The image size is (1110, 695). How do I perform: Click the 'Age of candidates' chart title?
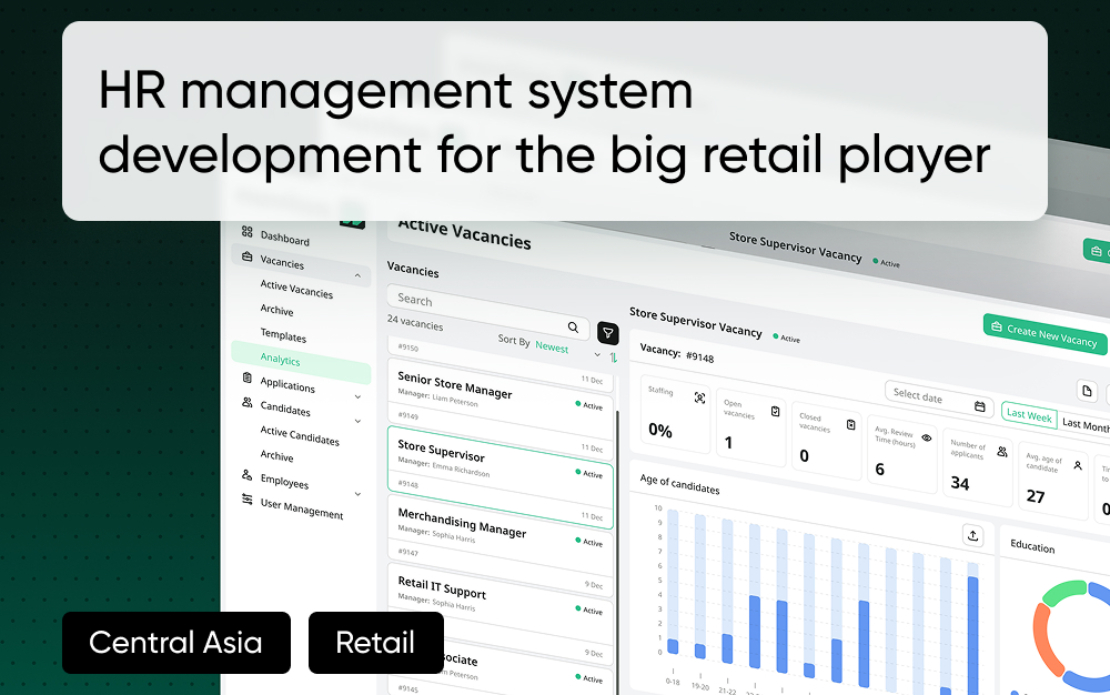coord(680,483)
